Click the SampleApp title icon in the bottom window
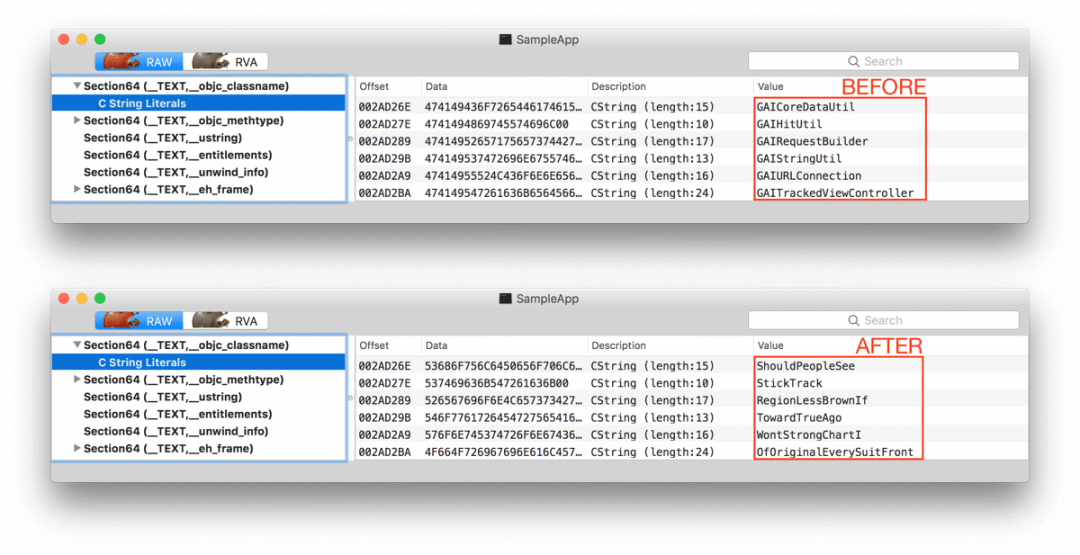The image size is (1080, 555). pos(506,298)
